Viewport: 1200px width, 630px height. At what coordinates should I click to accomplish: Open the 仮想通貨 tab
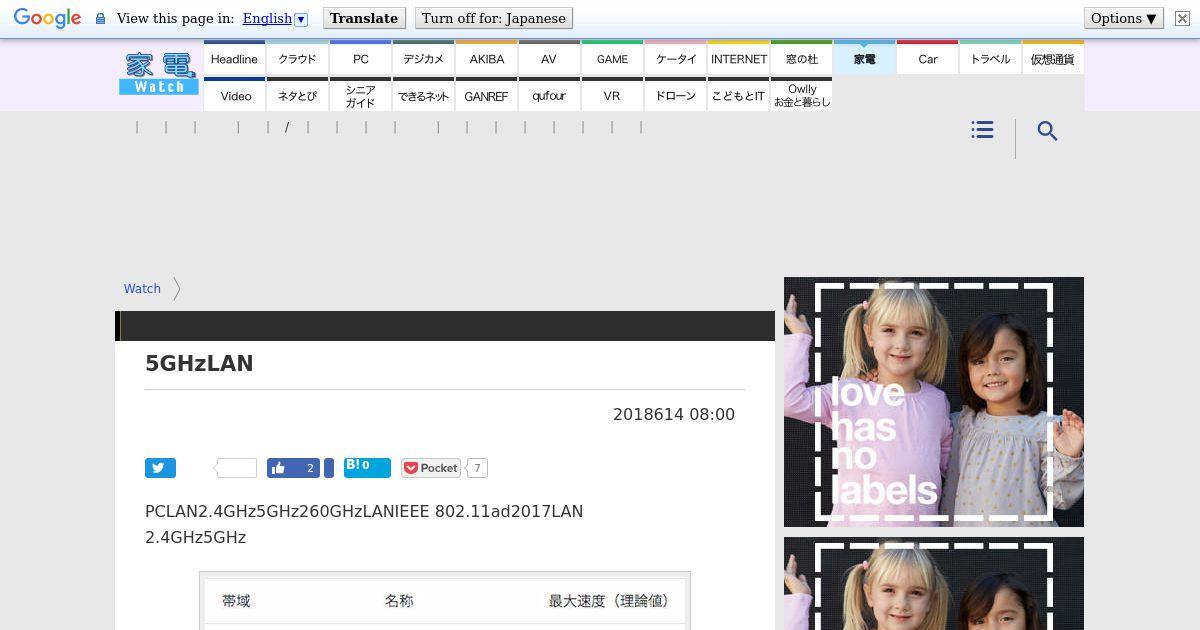coord(1053,58)
